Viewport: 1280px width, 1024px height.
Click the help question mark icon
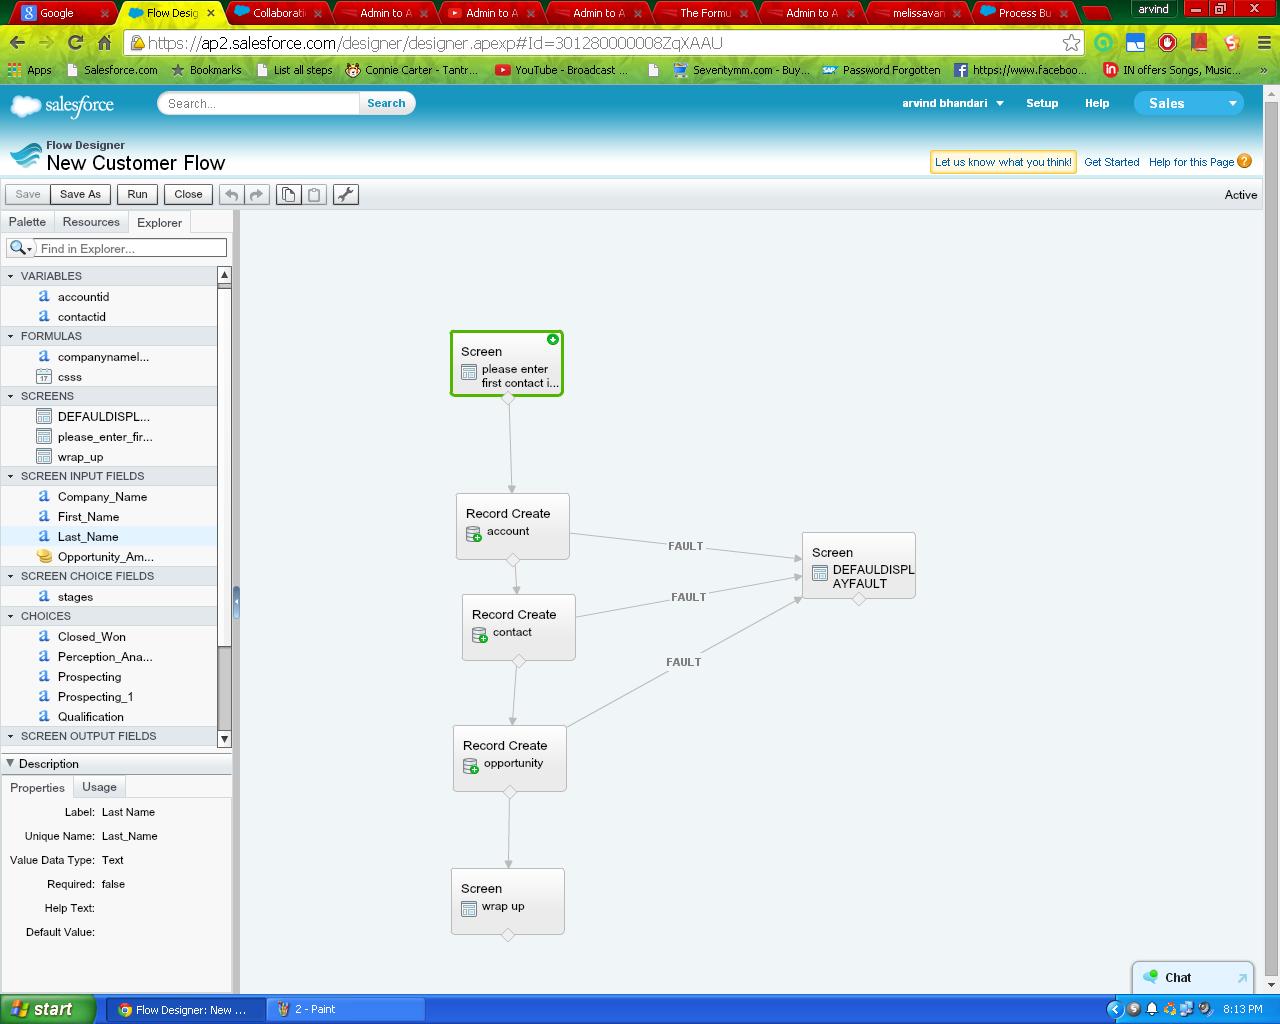1244,161
